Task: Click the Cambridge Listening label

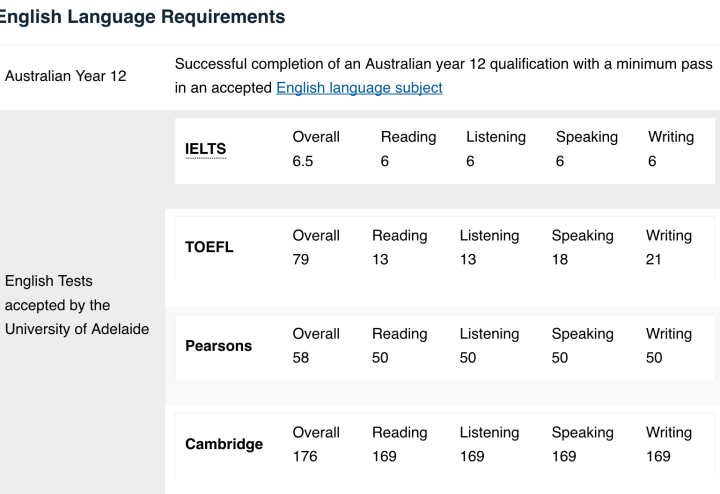Action: click(489, 432)
